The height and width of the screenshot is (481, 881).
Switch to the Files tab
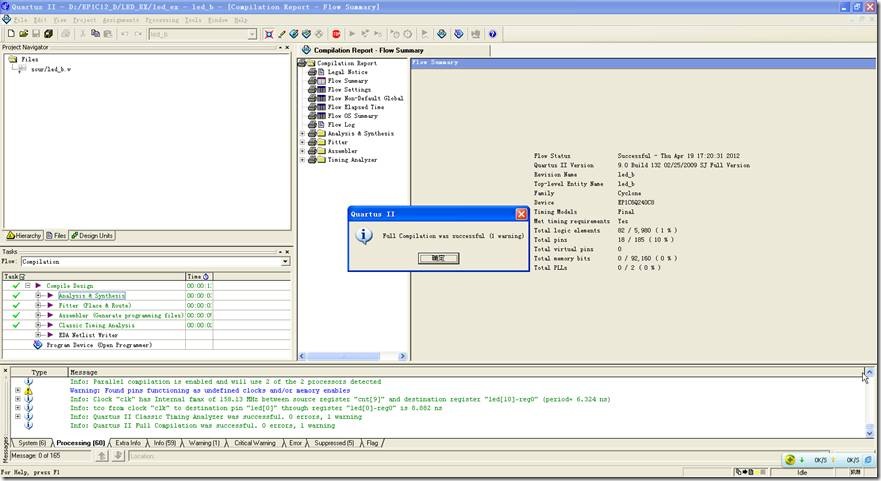click(56, 235)
